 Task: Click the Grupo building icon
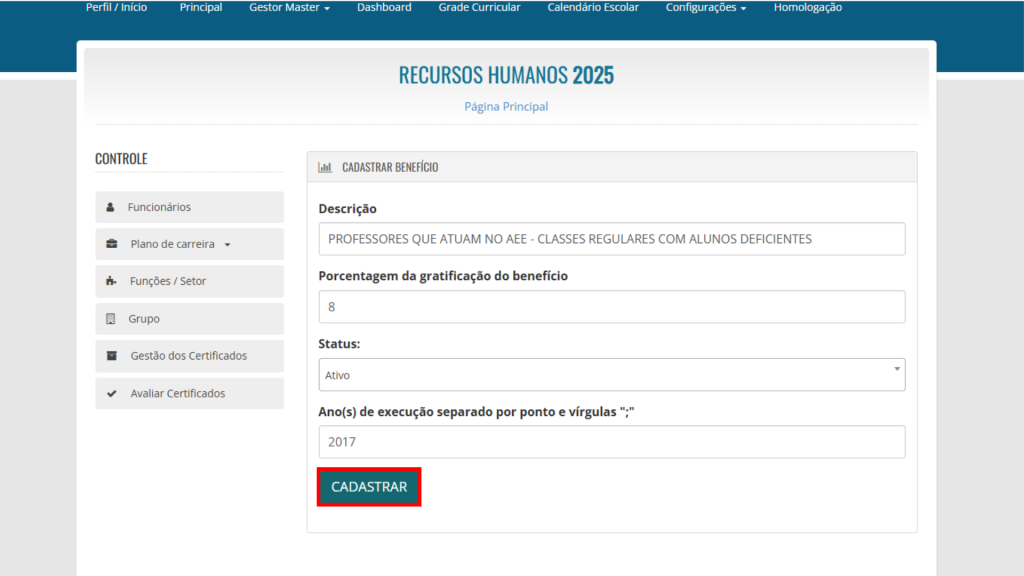110,319
